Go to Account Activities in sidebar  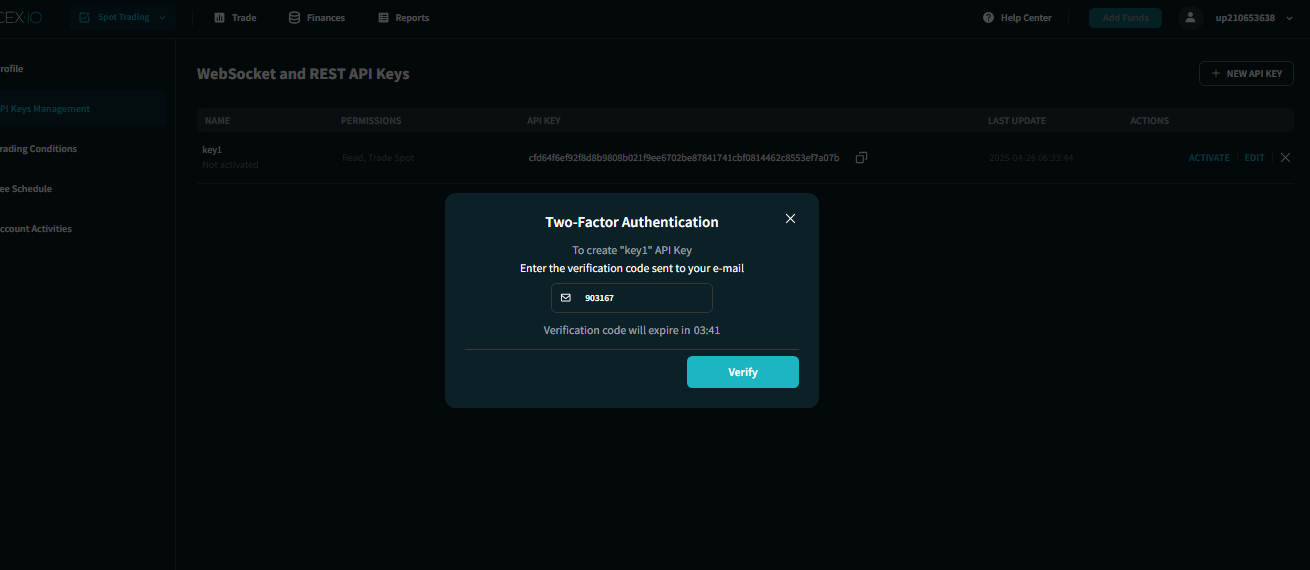click(36, 229)
